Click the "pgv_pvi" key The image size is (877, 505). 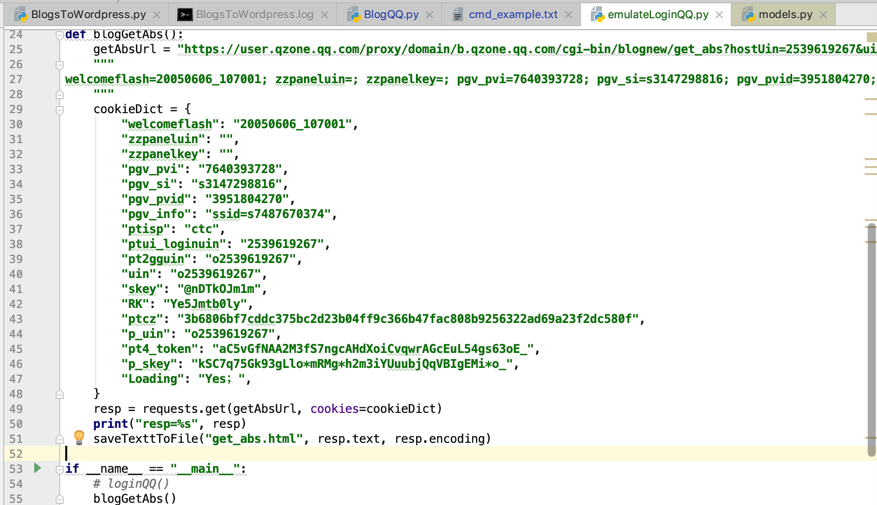[153, 169]
